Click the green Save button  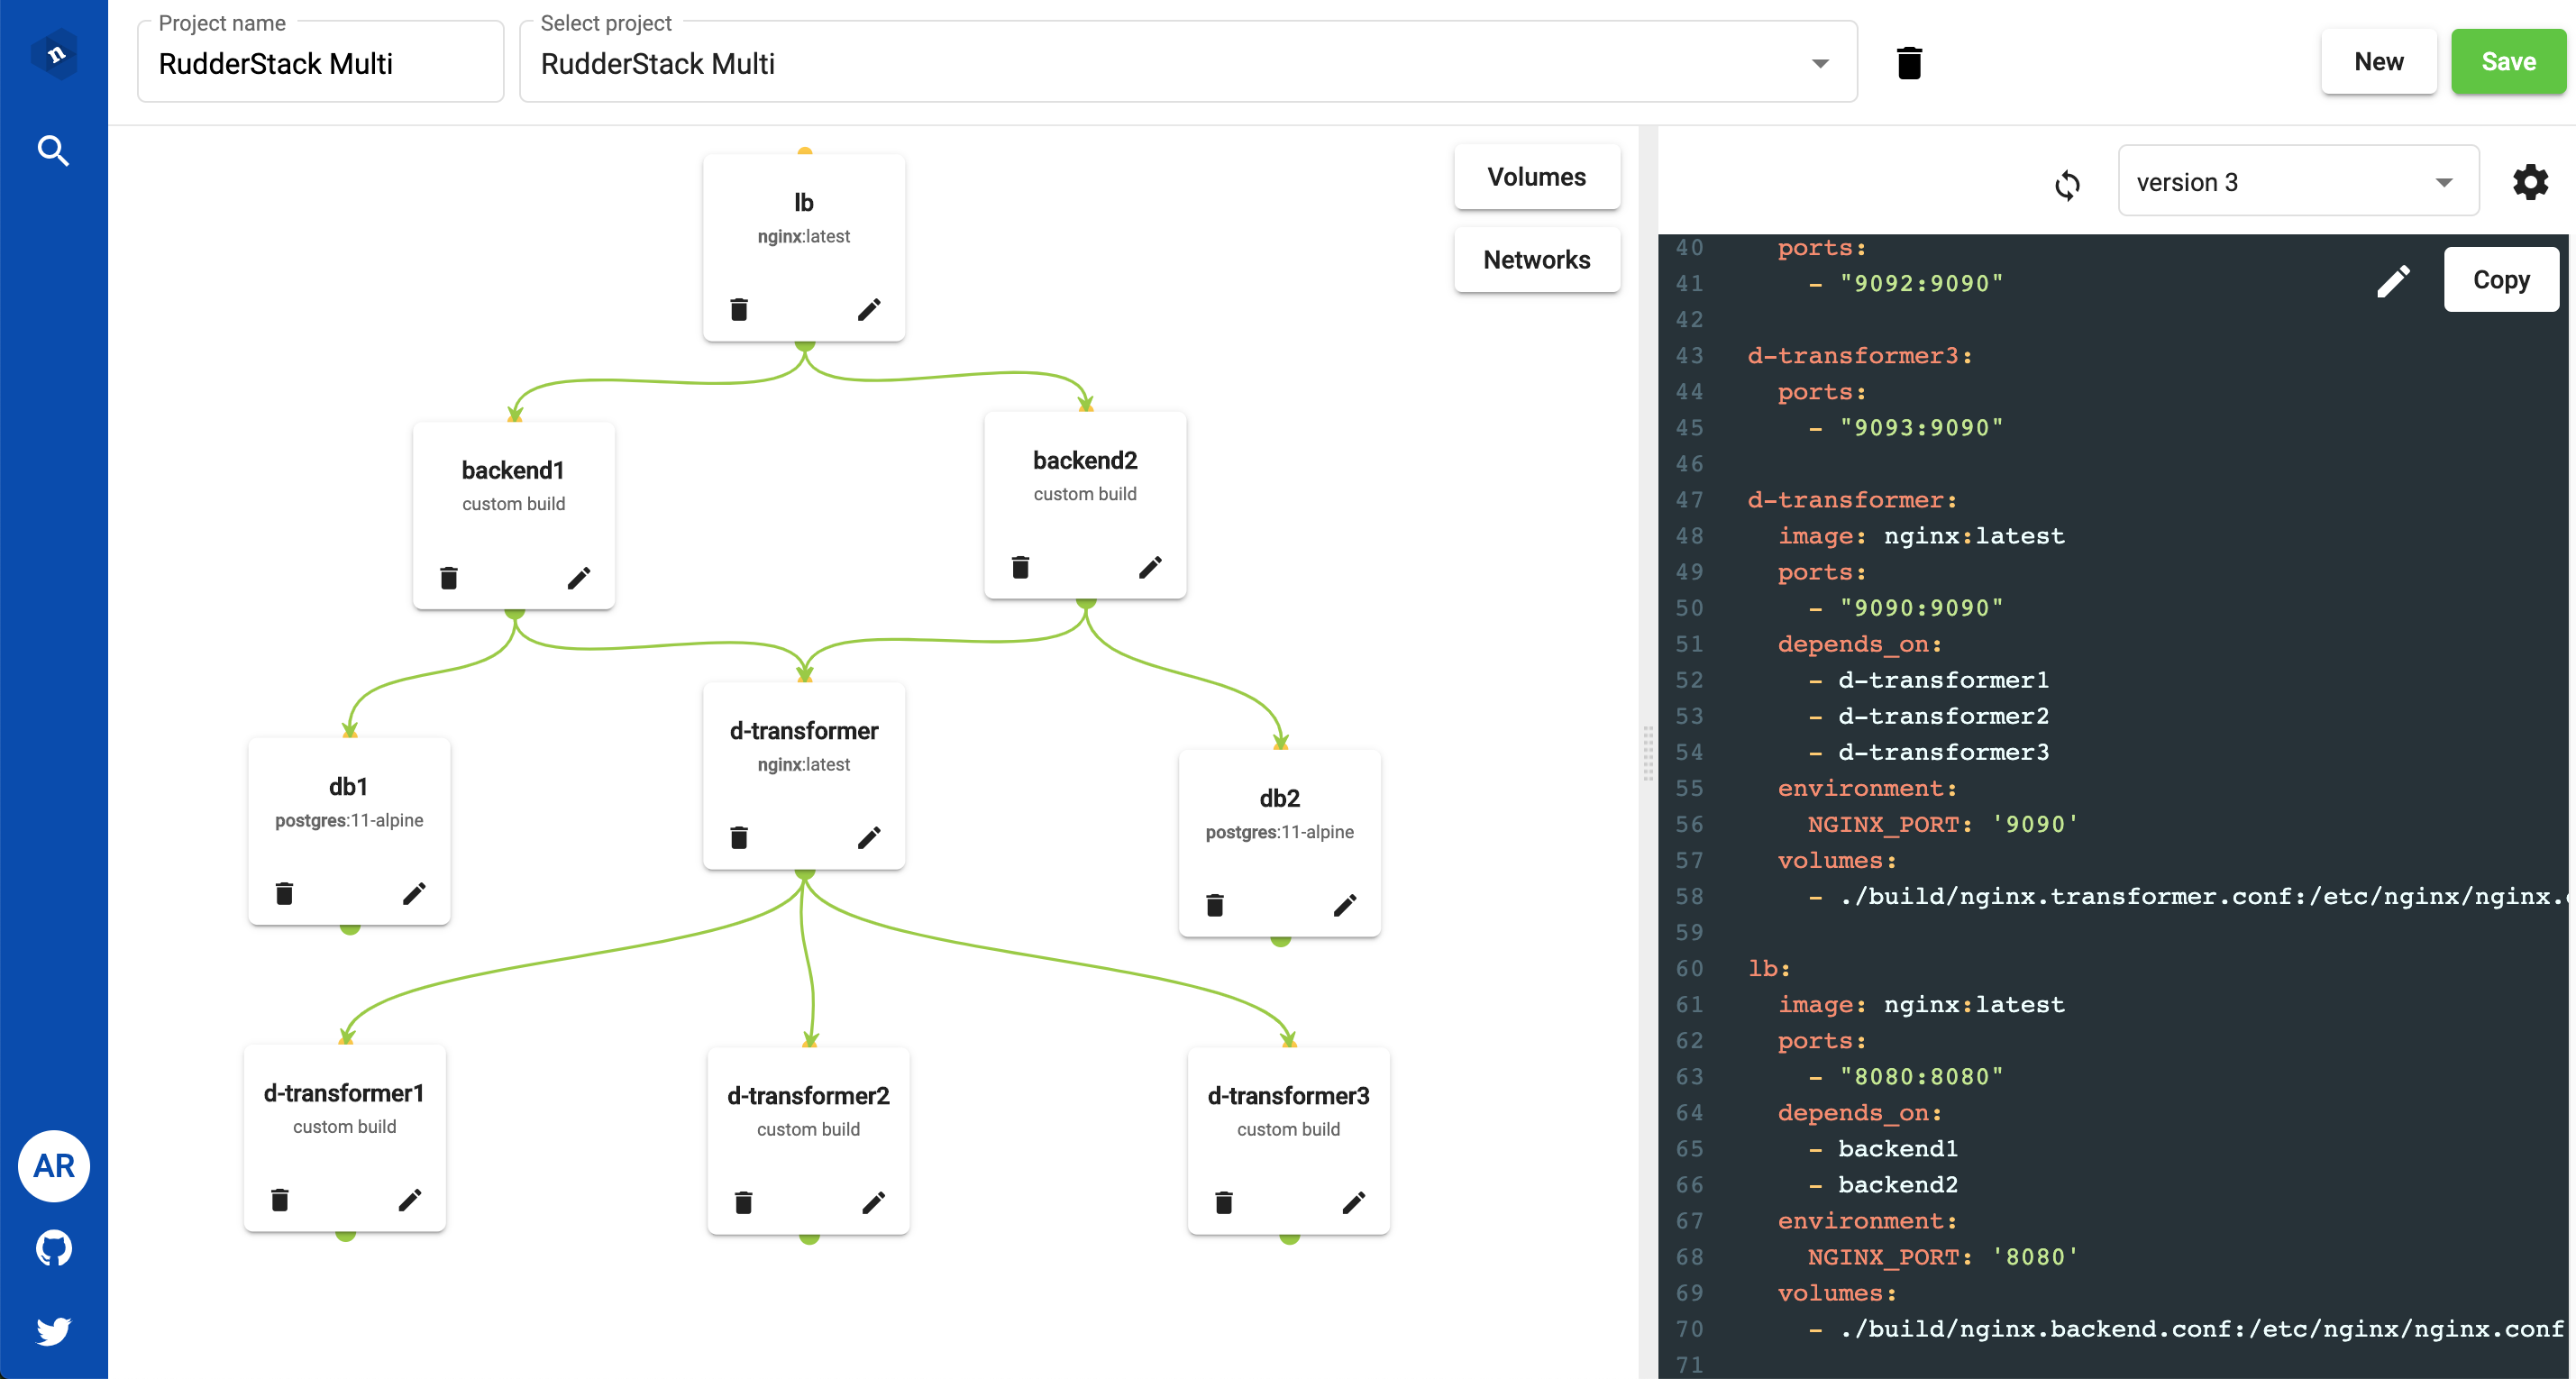[x=2507, y=62]
